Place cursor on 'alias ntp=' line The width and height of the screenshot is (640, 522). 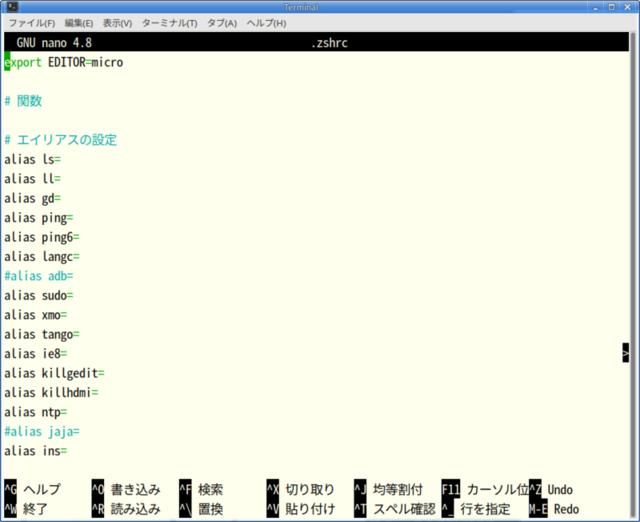click(36, 412)
